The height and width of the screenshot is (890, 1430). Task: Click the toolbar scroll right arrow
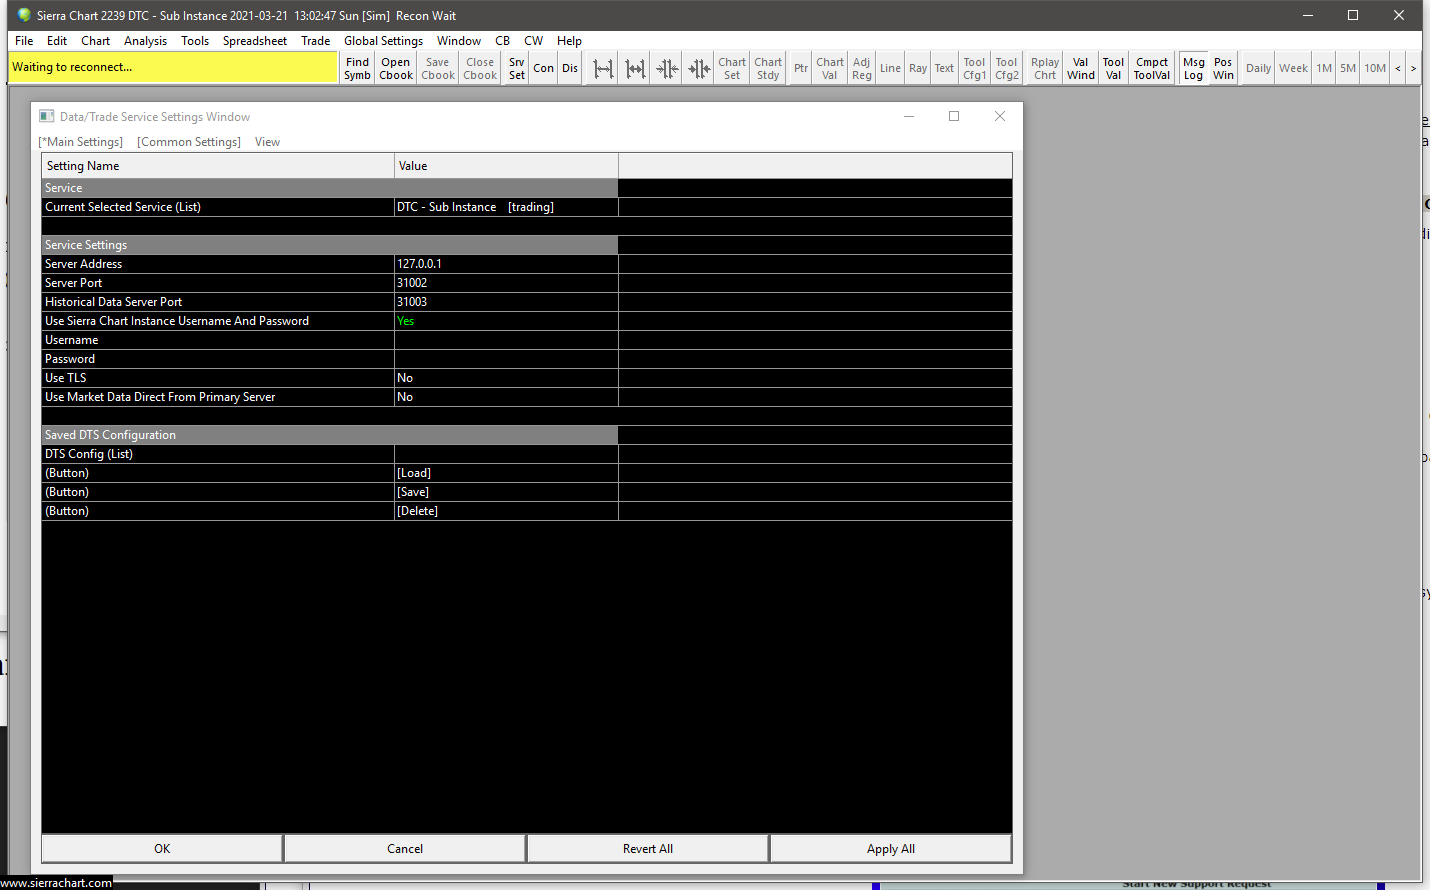point(1413,68)
